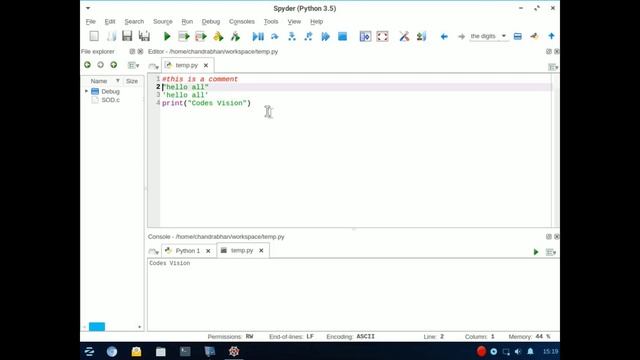Re-run last script icon

coord(235,36)
